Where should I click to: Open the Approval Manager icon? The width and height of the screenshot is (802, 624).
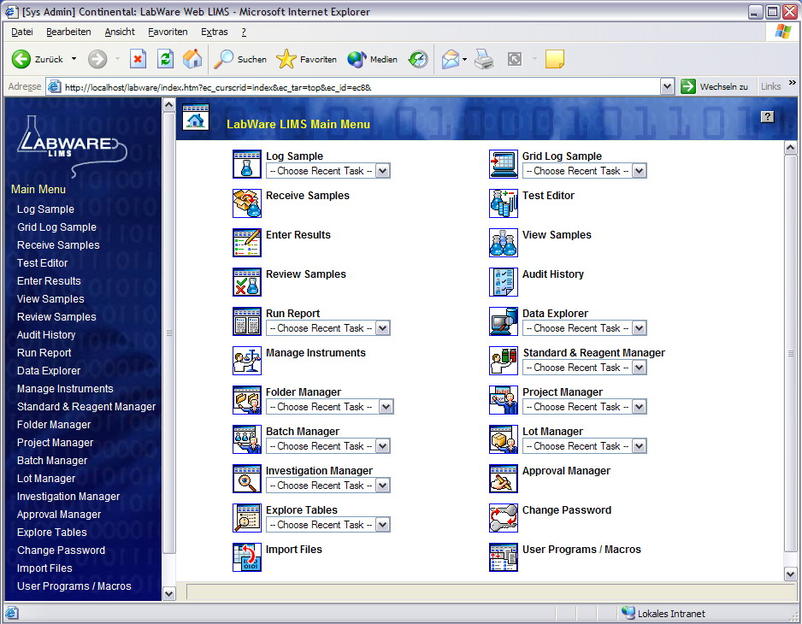coord(503,479)
